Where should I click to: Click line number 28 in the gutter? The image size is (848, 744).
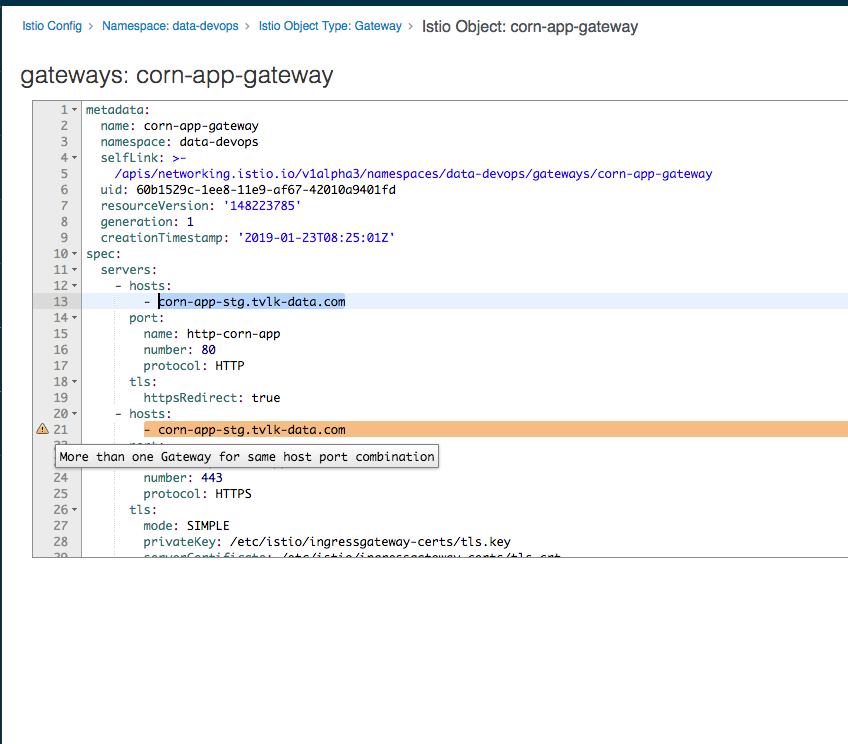[61, 542]
